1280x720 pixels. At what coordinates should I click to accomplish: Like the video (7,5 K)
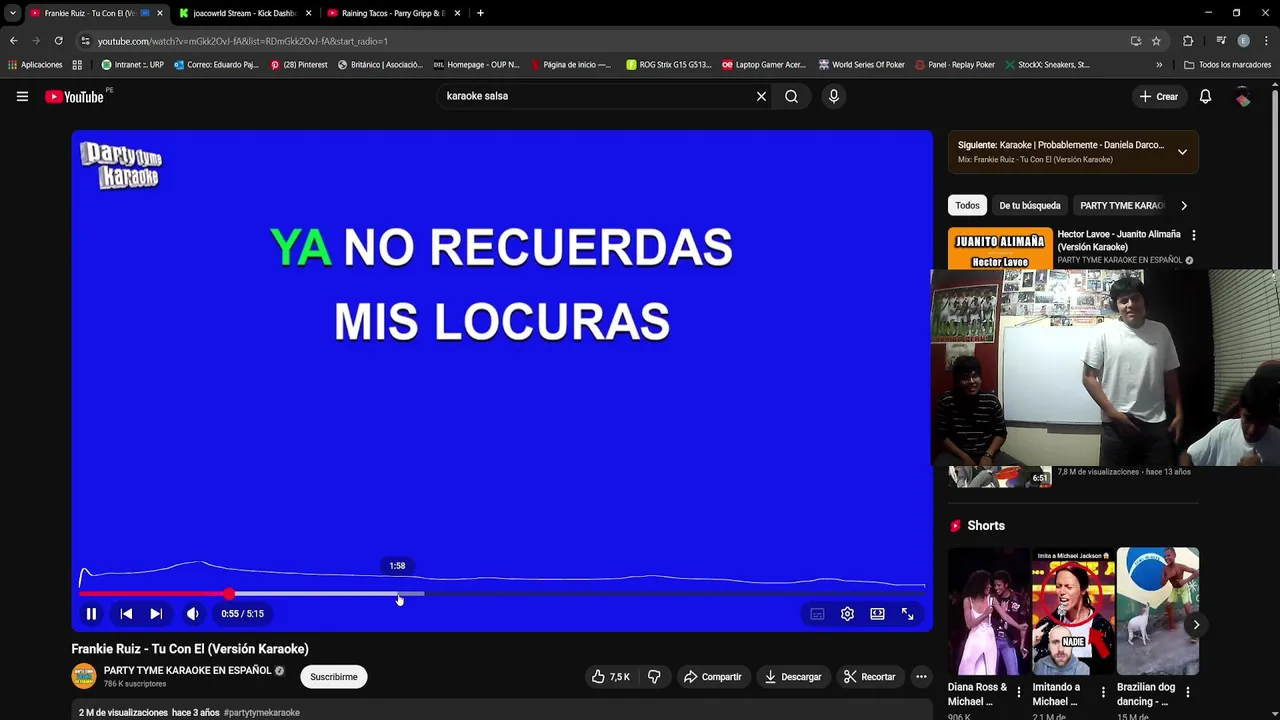[610, 677]
